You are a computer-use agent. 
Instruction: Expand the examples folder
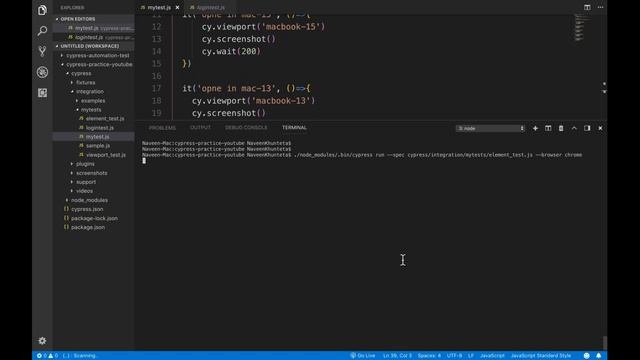coord(94,100)
